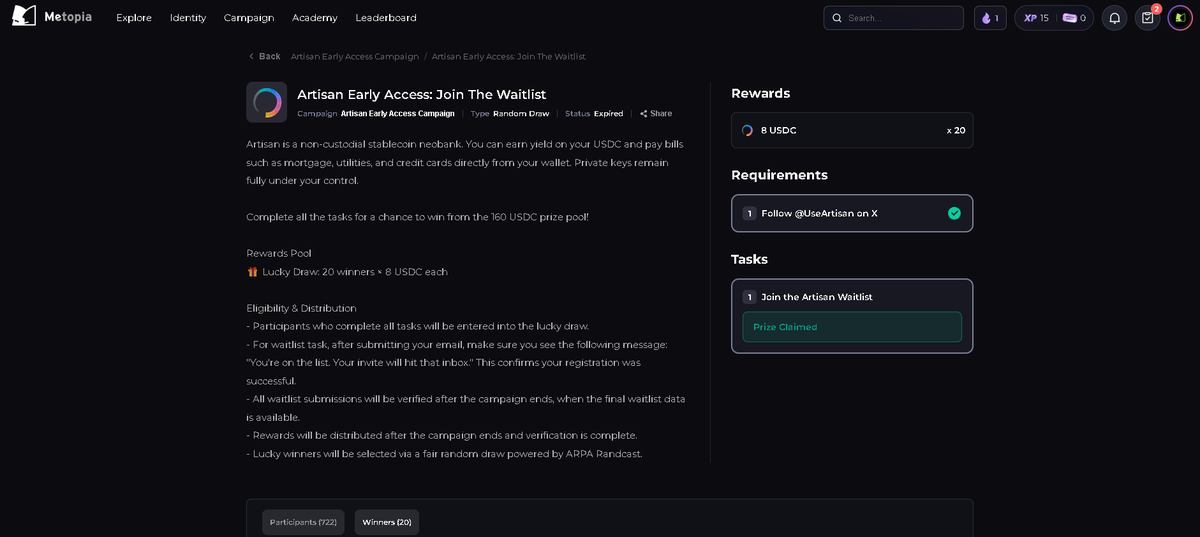The height and width of the screenshot is (537, 1200).
Task: Switch to the Participants (722) tab
Action: pyautogui.click(x=304, y=522)
